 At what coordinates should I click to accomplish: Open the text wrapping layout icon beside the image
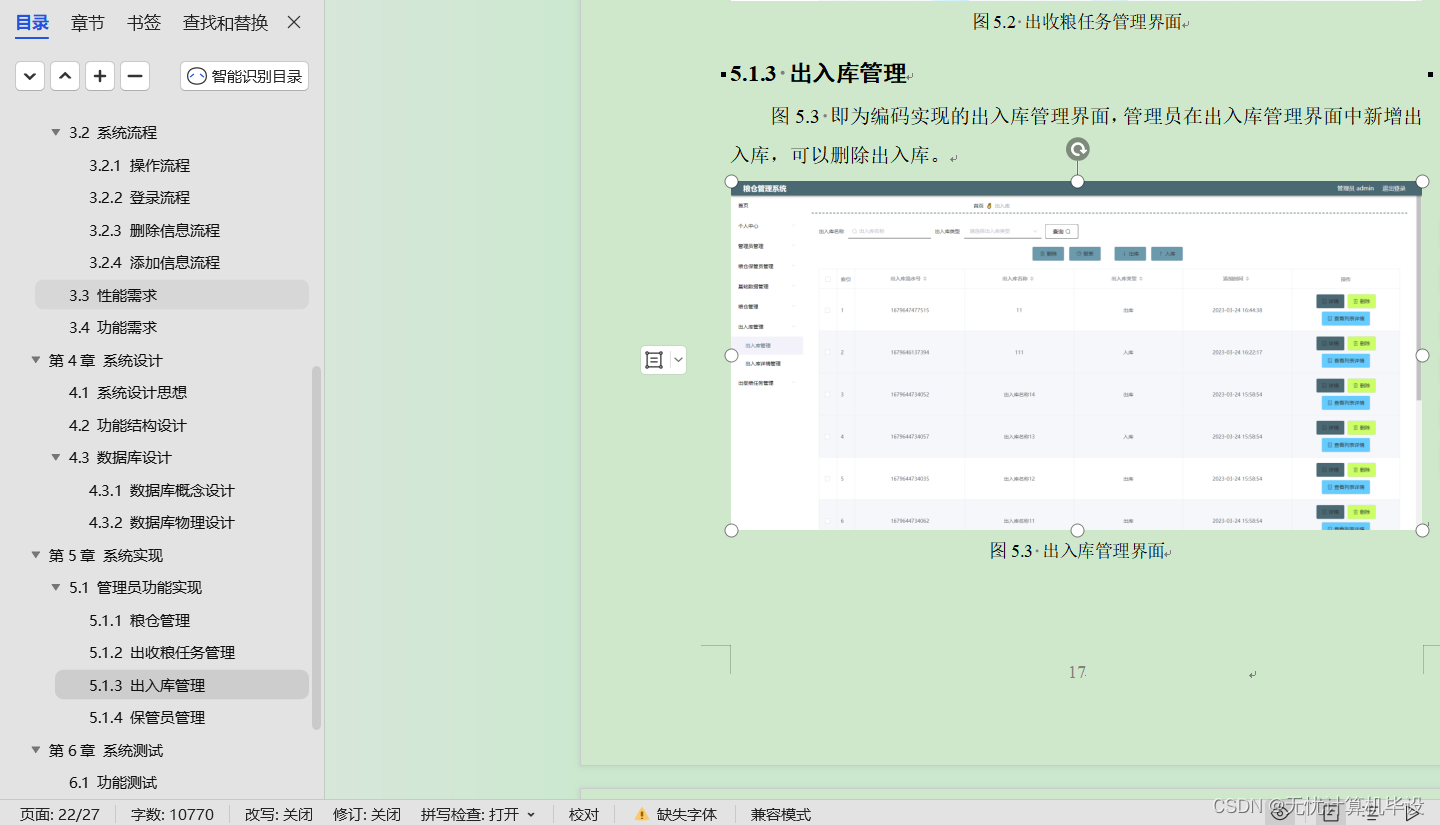pyautogui.click(x=656, y=359)
